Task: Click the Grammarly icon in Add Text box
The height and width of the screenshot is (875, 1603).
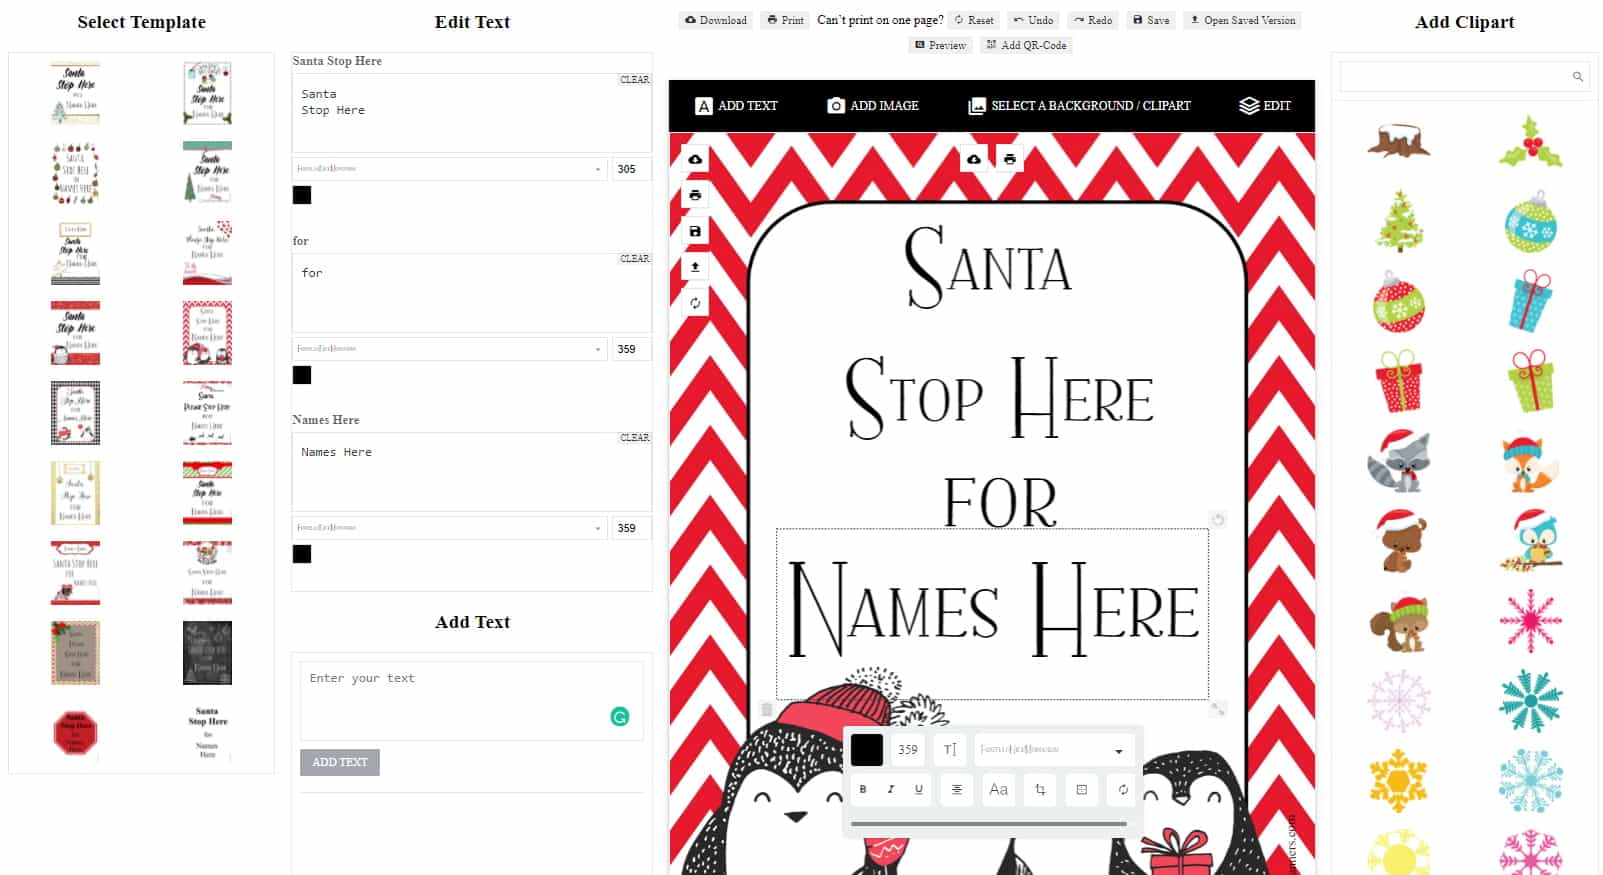Action: point(620,716)
